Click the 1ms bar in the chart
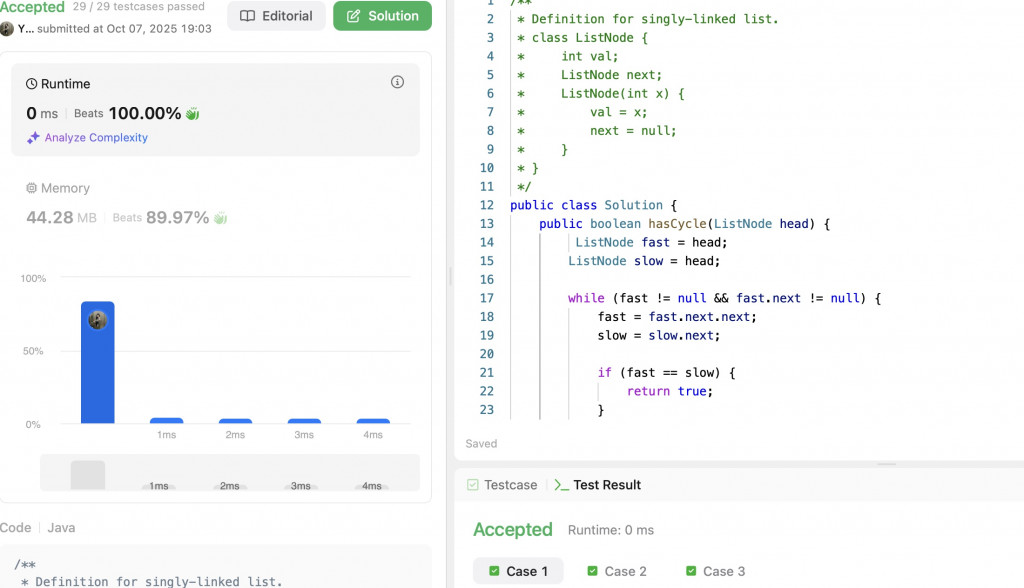Screen dimensions: 1024x588 pos(167,421)
